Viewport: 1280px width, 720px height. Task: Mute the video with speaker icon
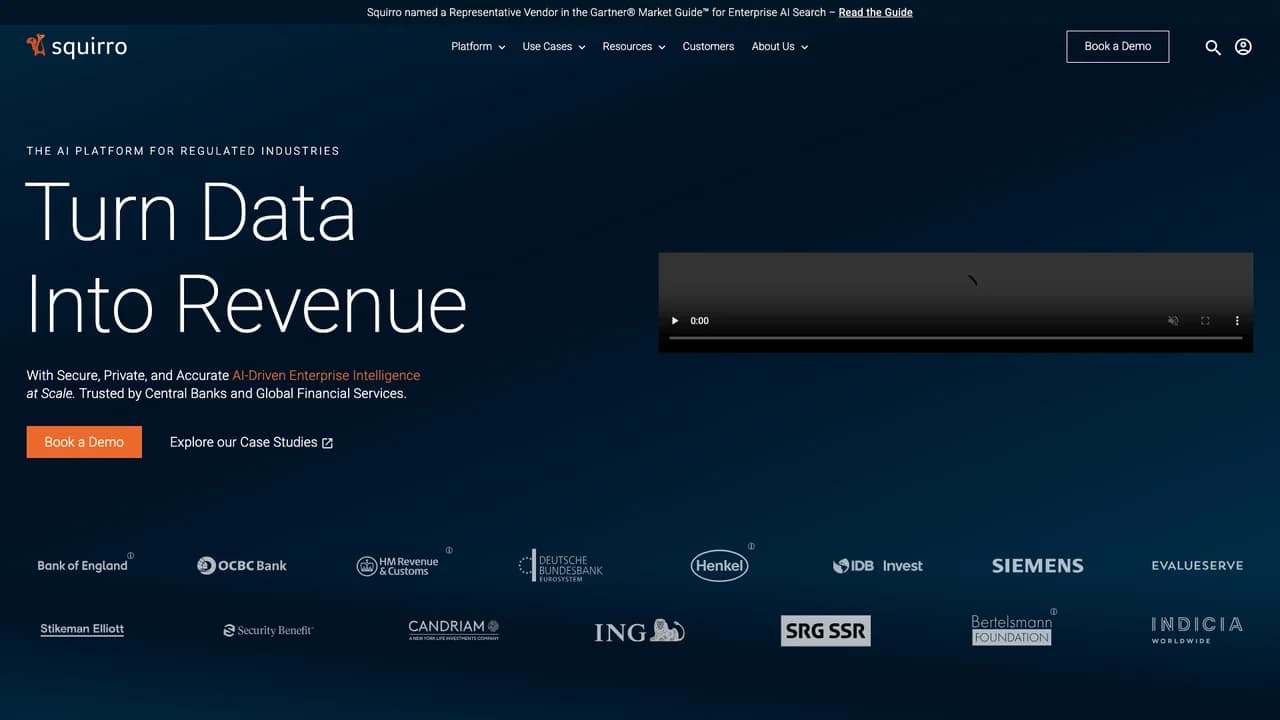[x=1173, y=321]
